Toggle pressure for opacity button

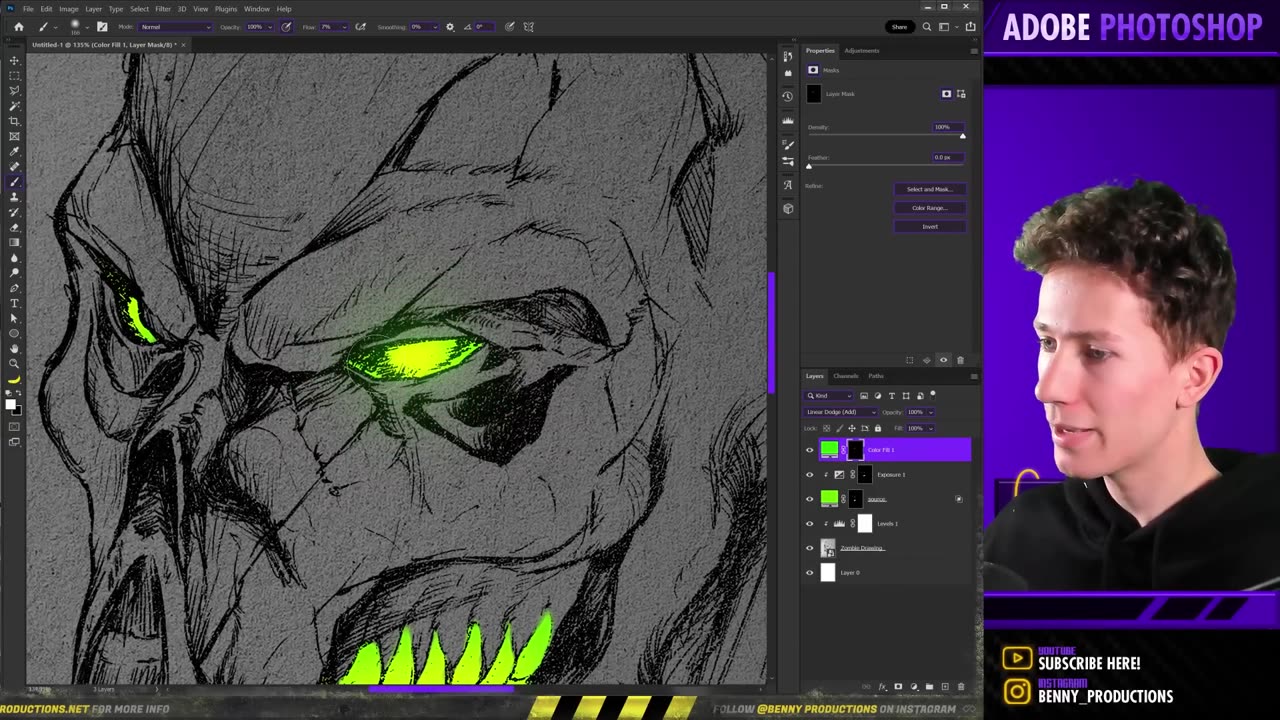[286, 27]
